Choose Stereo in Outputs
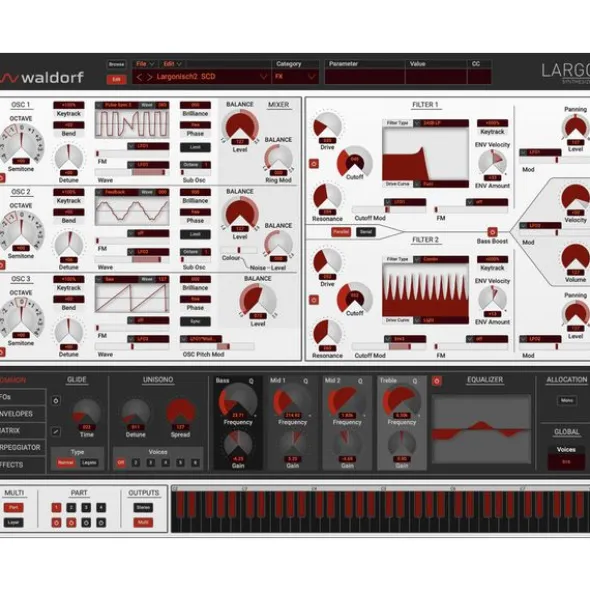The image size is (590, 591). pos(143,507)
